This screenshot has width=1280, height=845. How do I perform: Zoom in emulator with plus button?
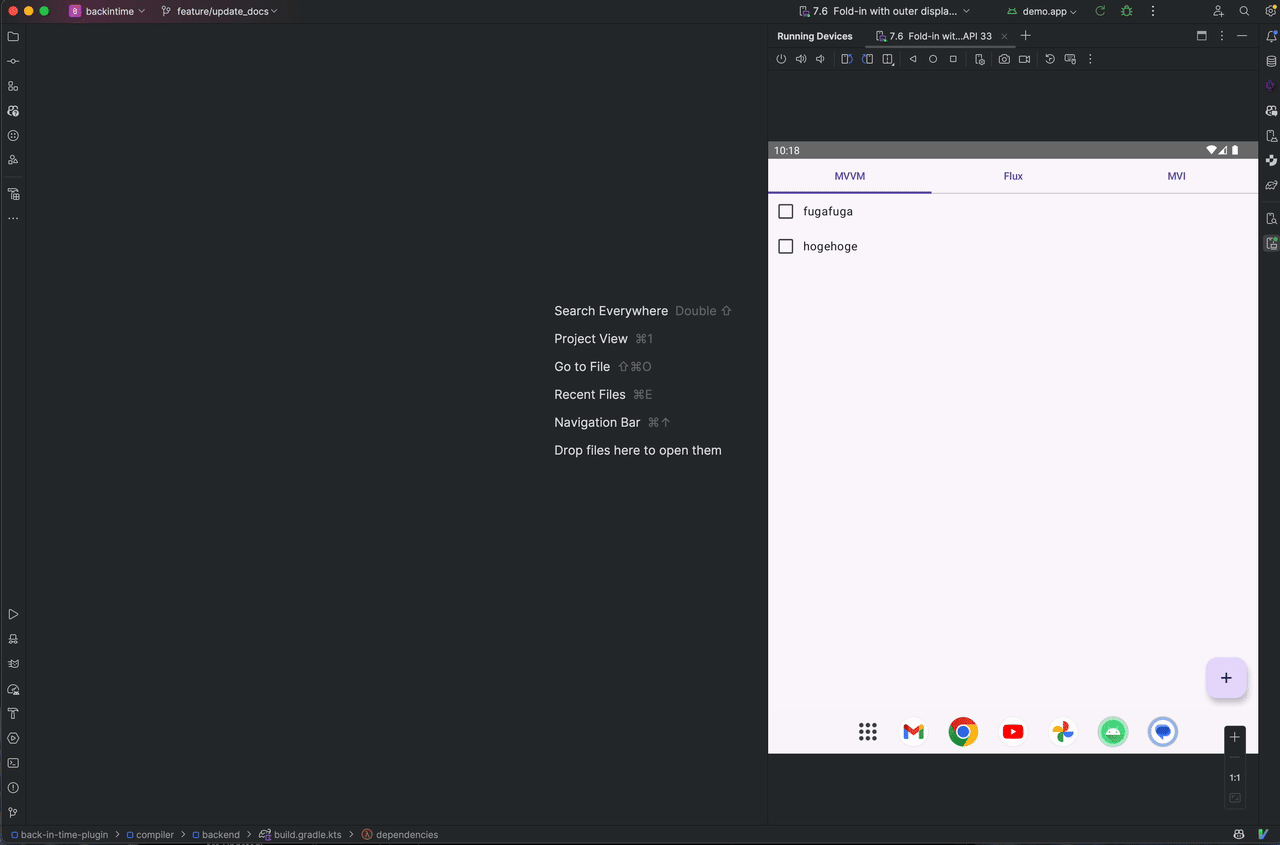tap(1235, 737)
